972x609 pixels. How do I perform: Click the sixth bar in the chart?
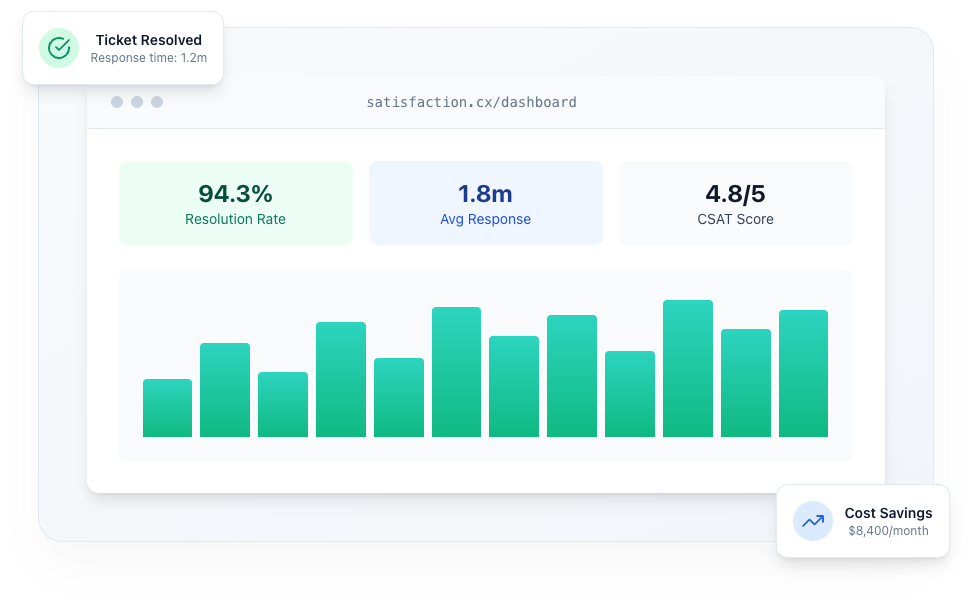[456, 372]
